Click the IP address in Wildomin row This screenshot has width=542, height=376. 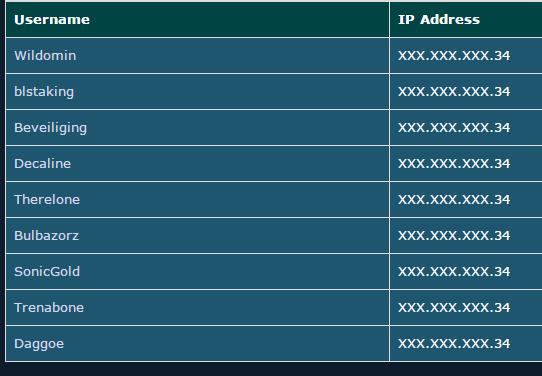pyautogui.click(x=454, y=56)
